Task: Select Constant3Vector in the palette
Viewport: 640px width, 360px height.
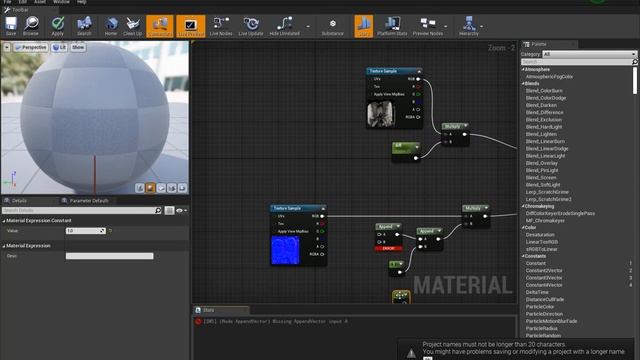Action: pos(544,278)
